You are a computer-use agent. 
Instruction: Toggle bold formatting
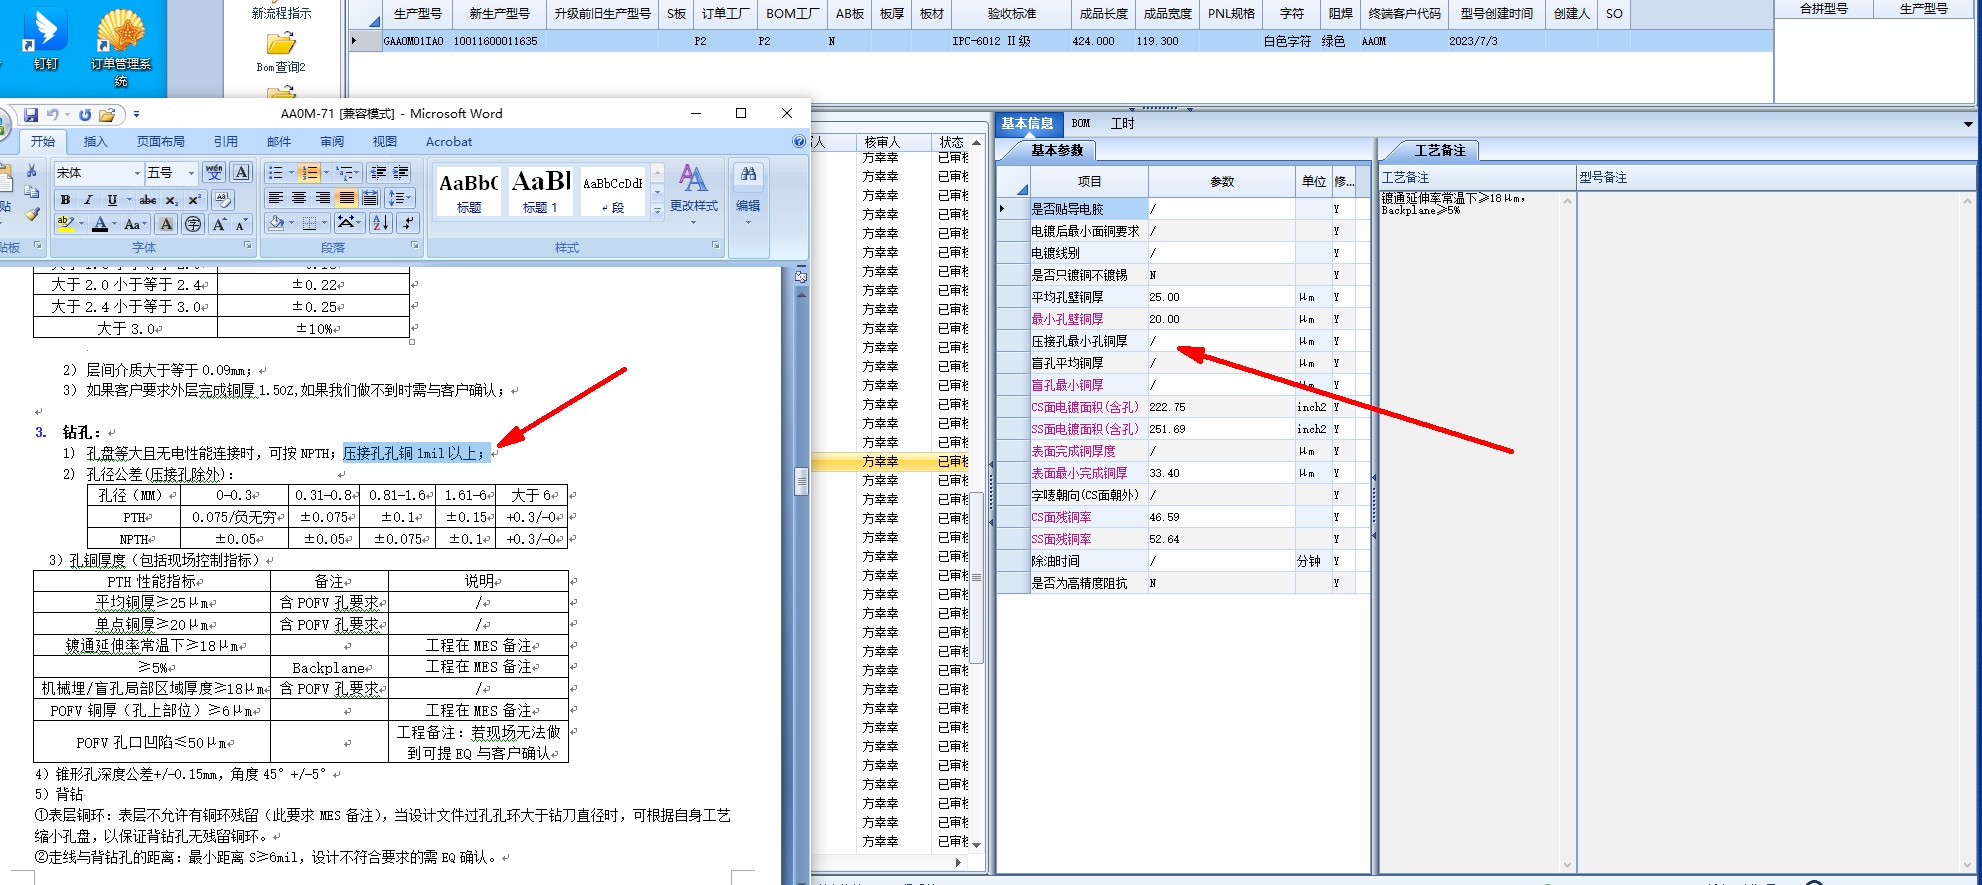(x=66, y=200)
